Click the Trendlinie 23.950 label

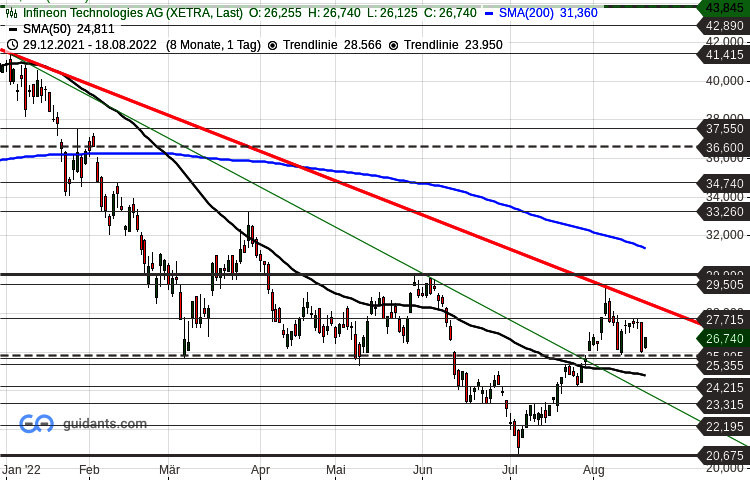pyautogui.click(x=453, y=45)
